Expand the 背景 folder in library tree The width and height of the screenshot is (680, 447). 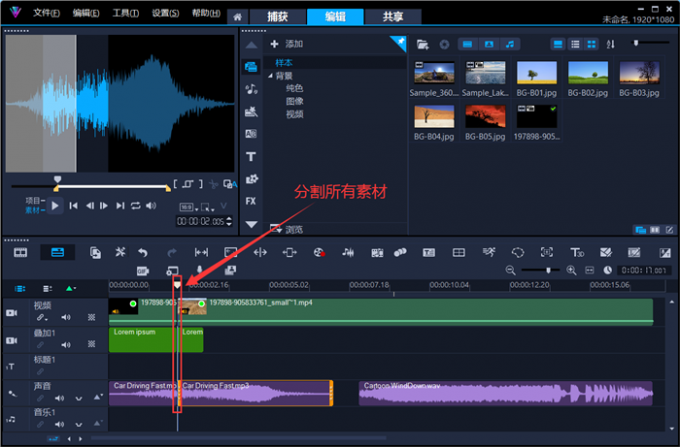click(270, 76)
